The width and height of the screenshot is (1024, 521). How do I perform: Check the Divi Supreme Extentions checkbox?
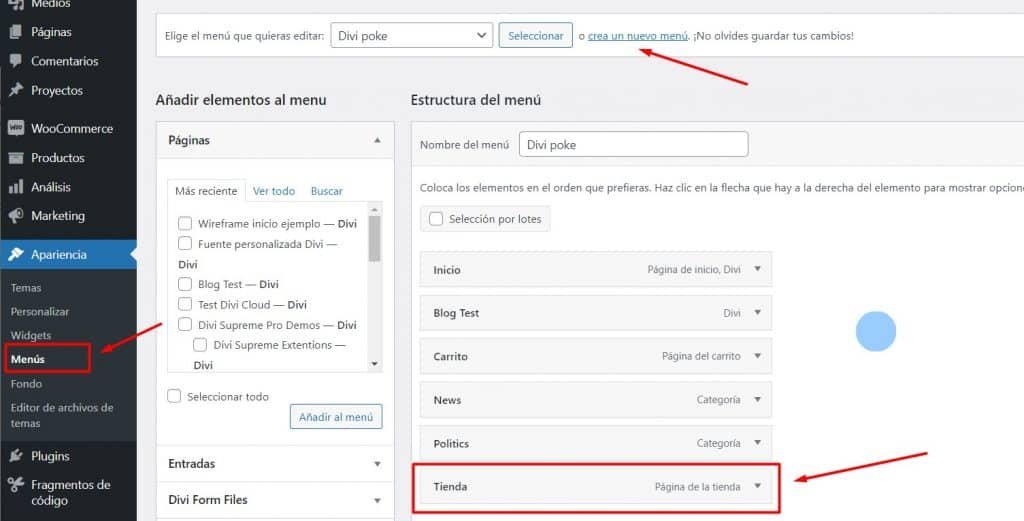[x=200, y=345]
